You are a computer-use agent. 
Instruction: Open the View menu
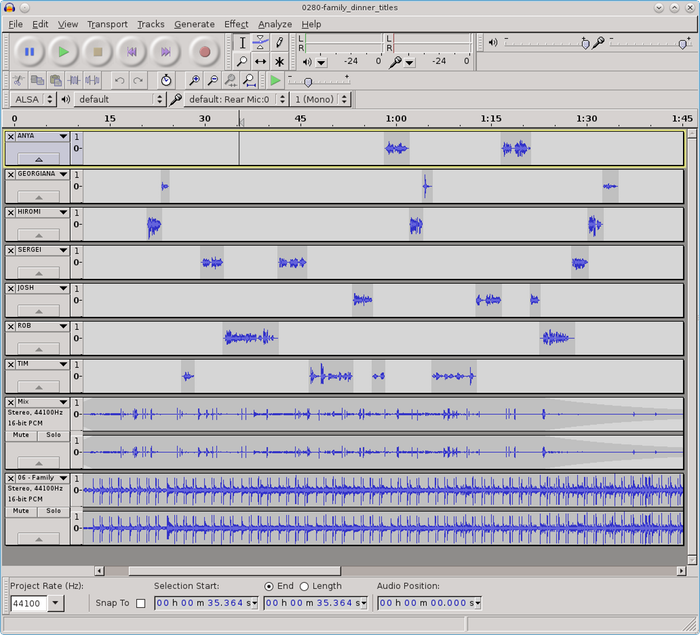[68, 24]
